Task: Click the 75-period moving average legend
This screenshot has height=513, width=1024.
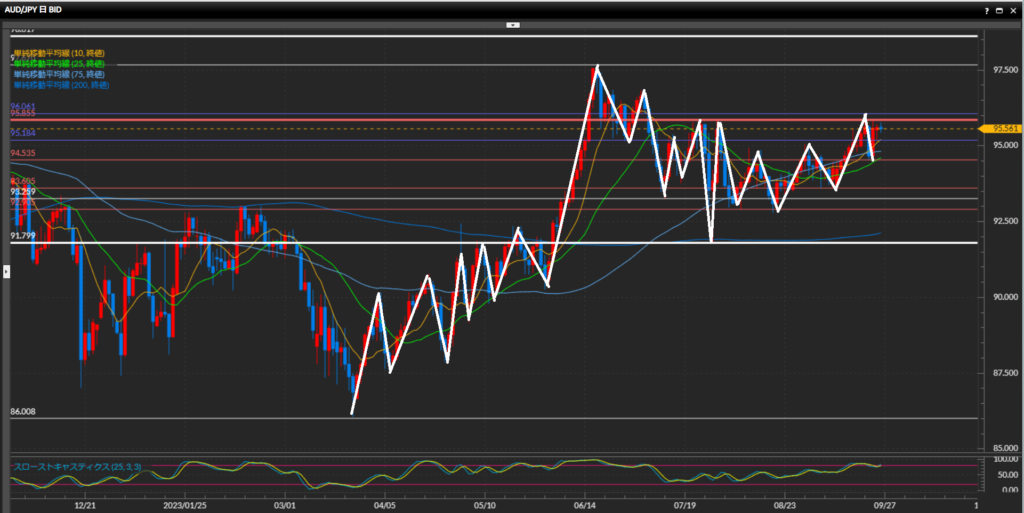Action: coord(59,74)
